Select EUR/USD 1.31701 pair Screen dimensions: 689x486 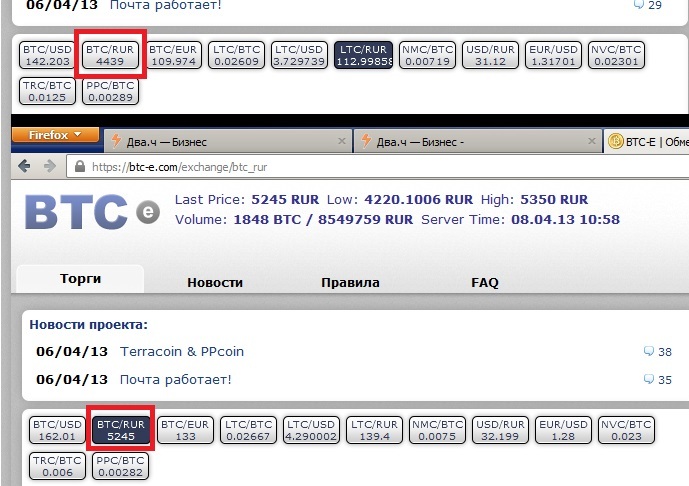coord(553,55)
